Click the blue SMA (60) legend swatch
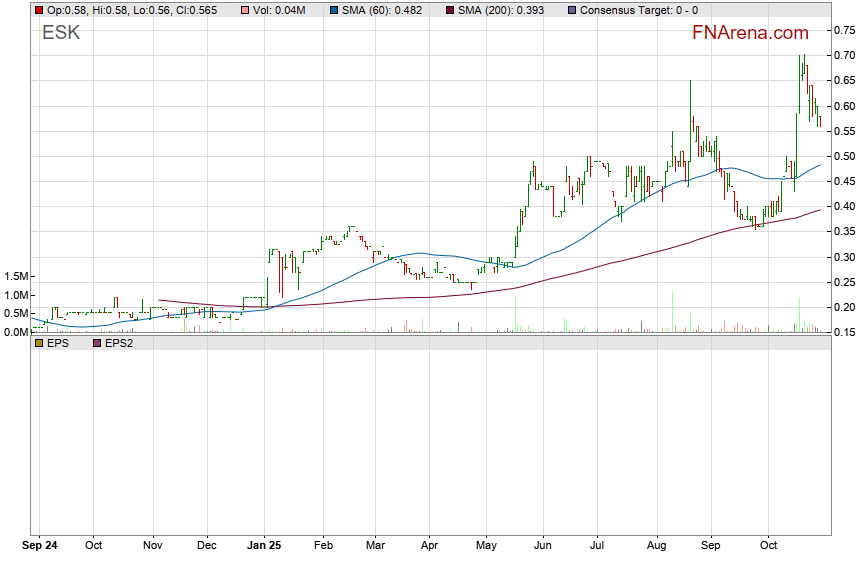Image resolution: width=859 pixels, height=566 pixels. [x=333, y=10]
